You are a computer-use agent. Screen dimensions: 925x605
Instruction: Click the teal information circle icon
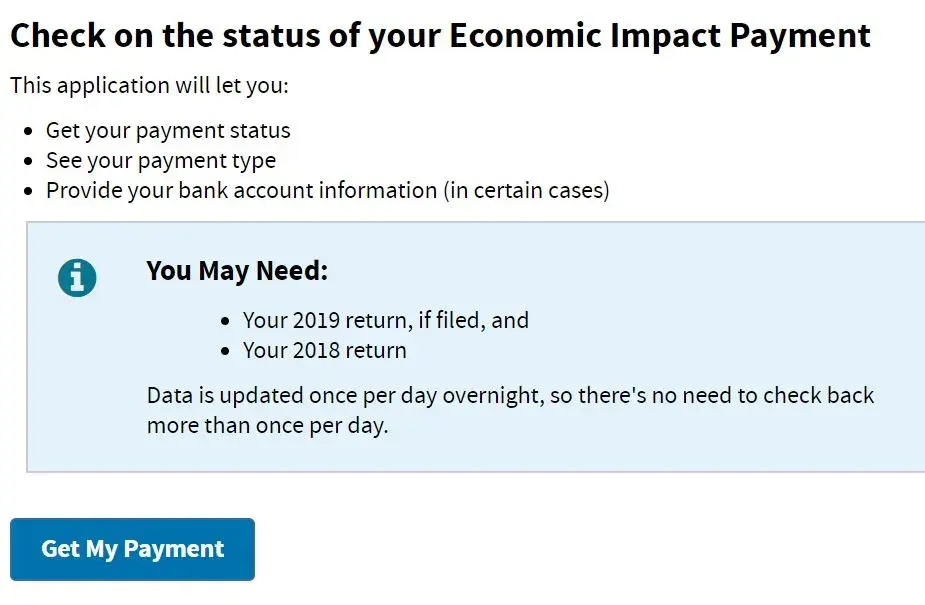tap(77, 277)
